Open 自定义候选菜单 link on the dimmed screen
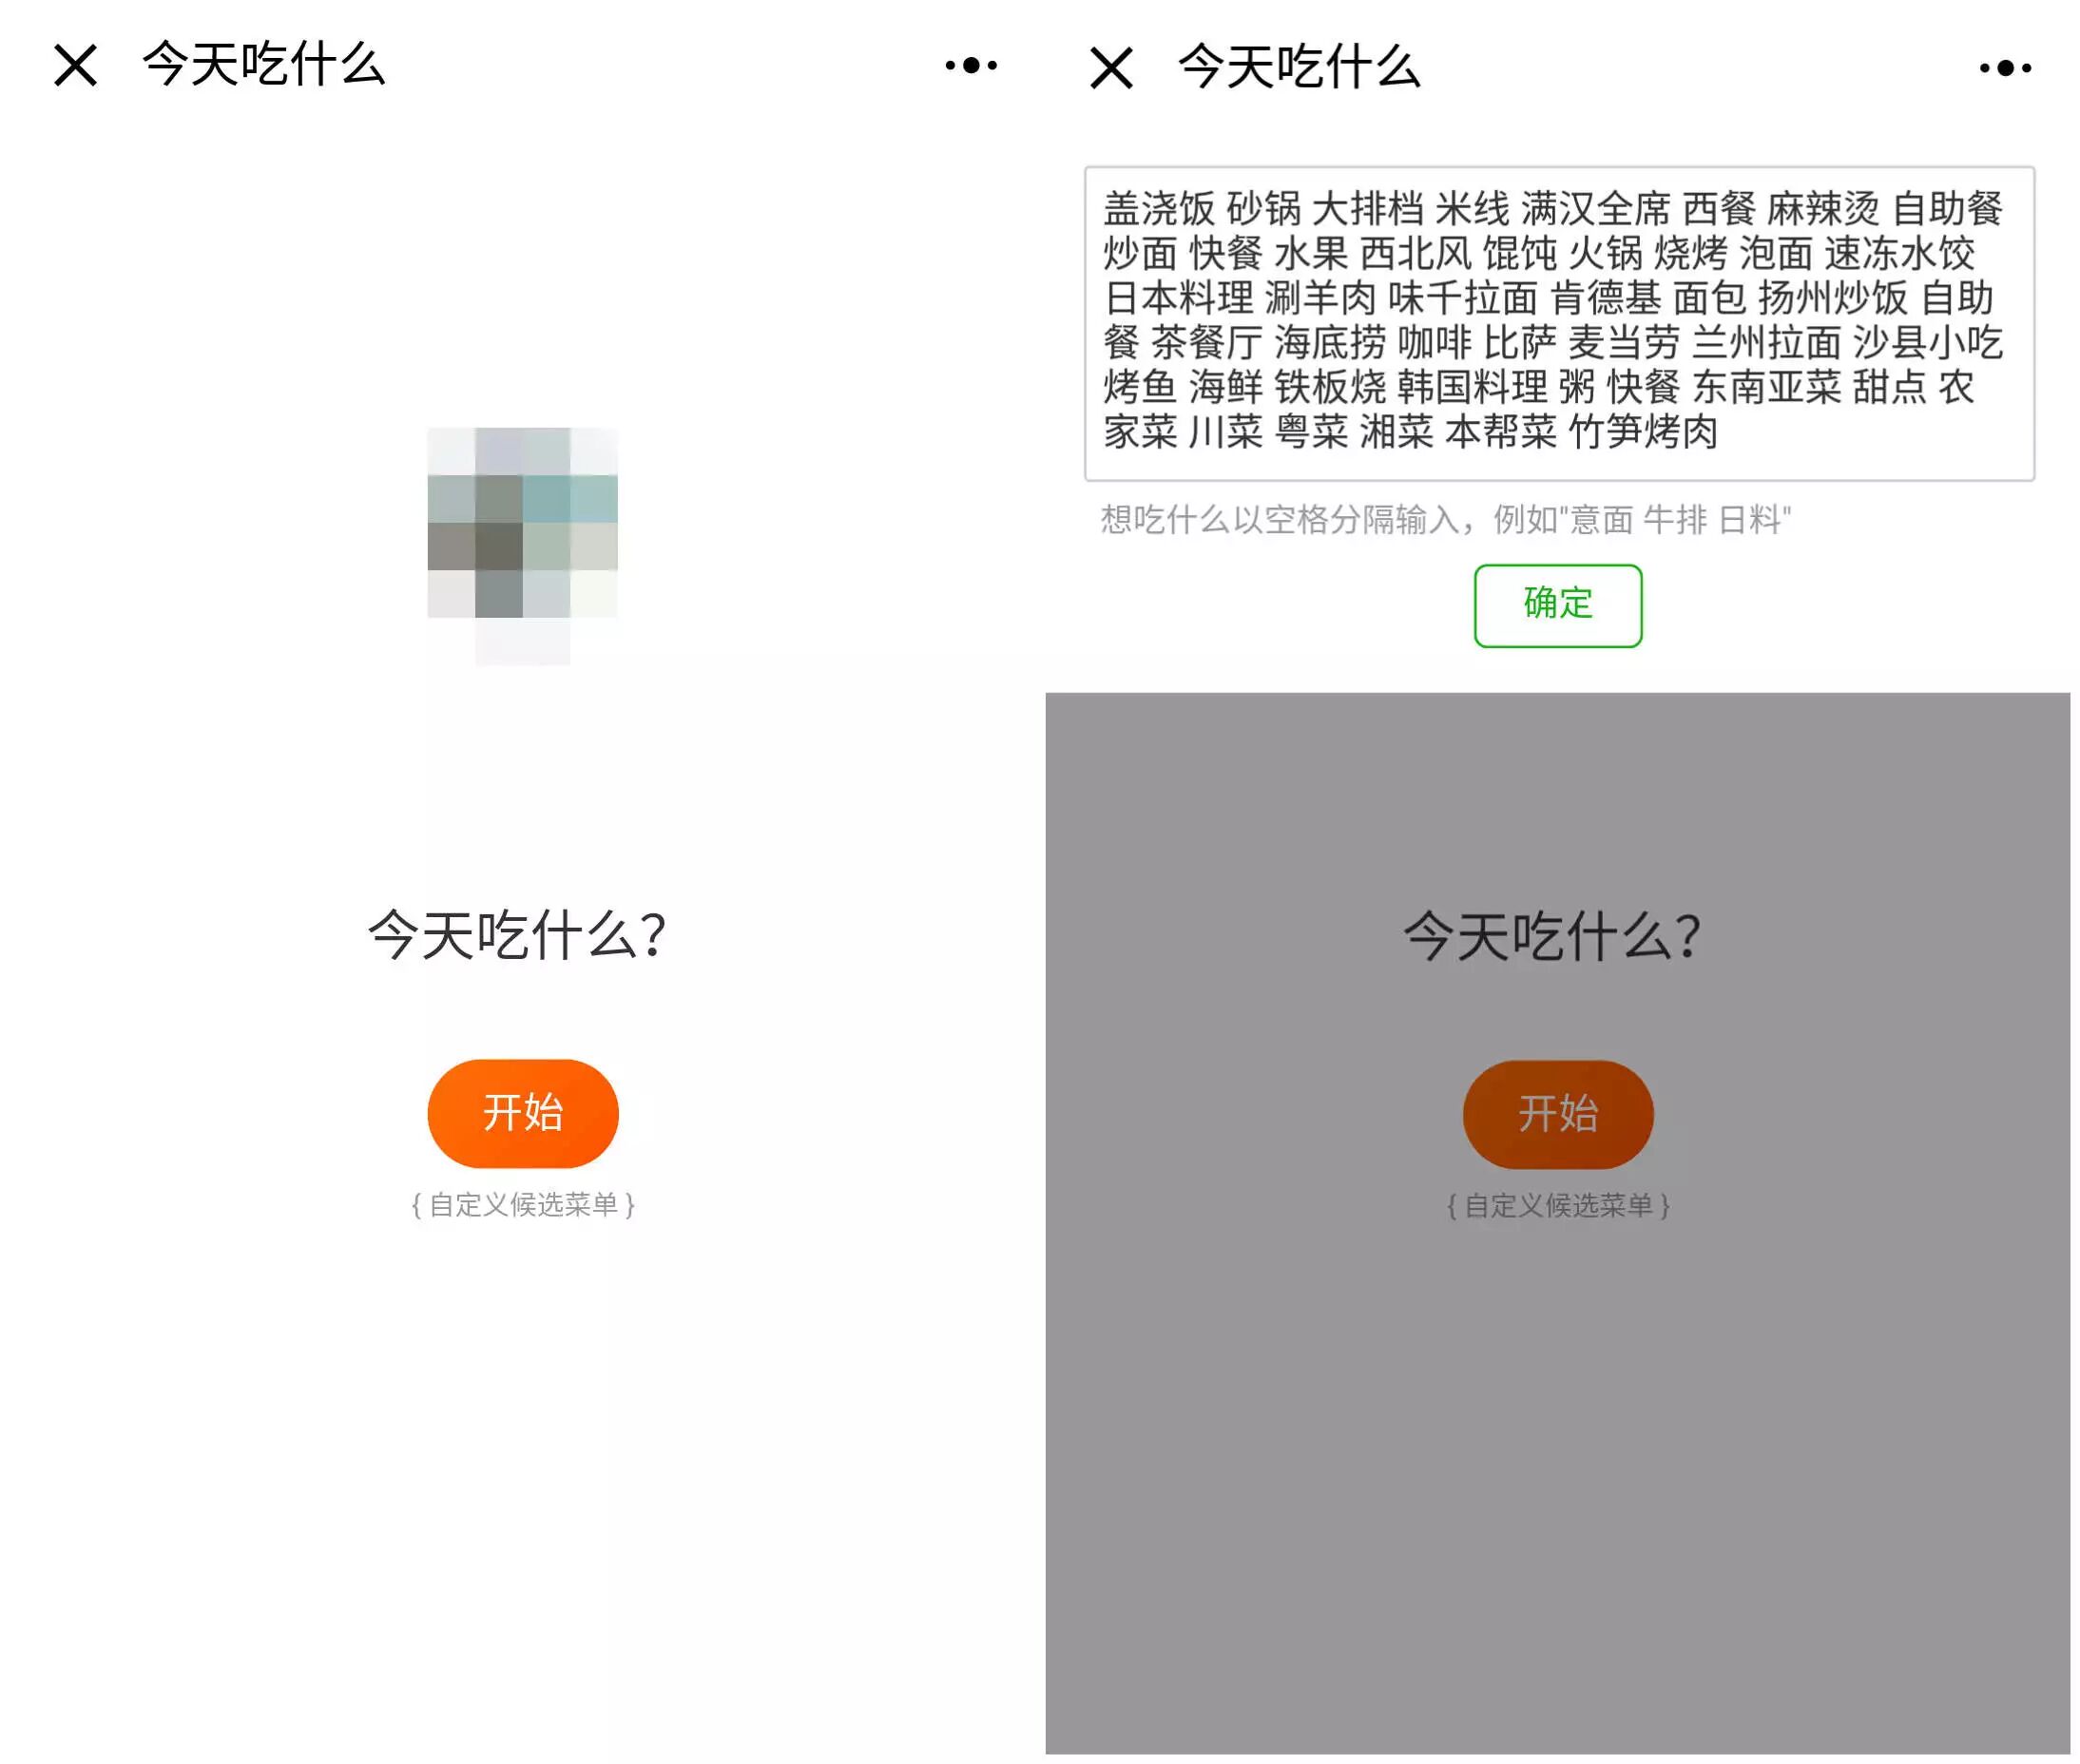Viewport: 2080px width, 1764px height. point(1558,1206)
